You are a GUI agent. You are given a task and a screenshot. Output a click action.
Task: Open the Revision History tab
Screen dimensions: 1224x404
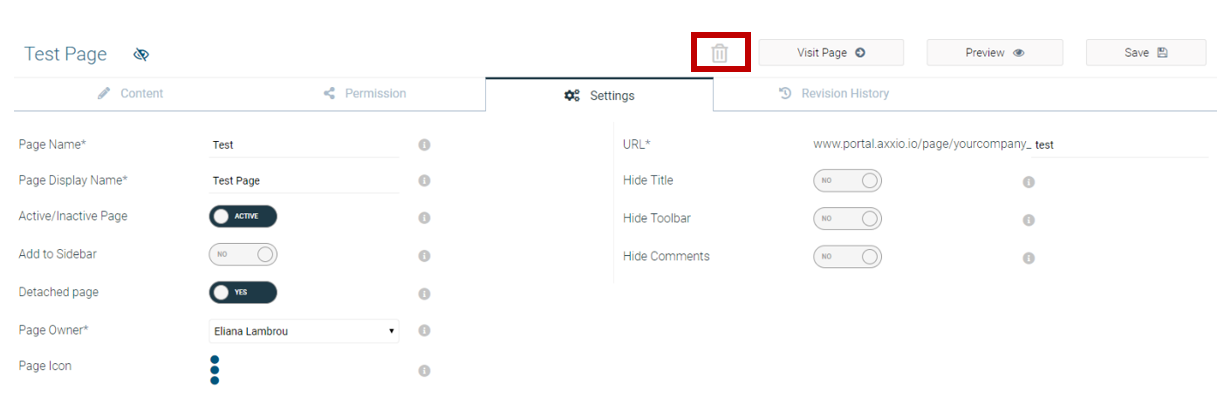tap(833, 93)
